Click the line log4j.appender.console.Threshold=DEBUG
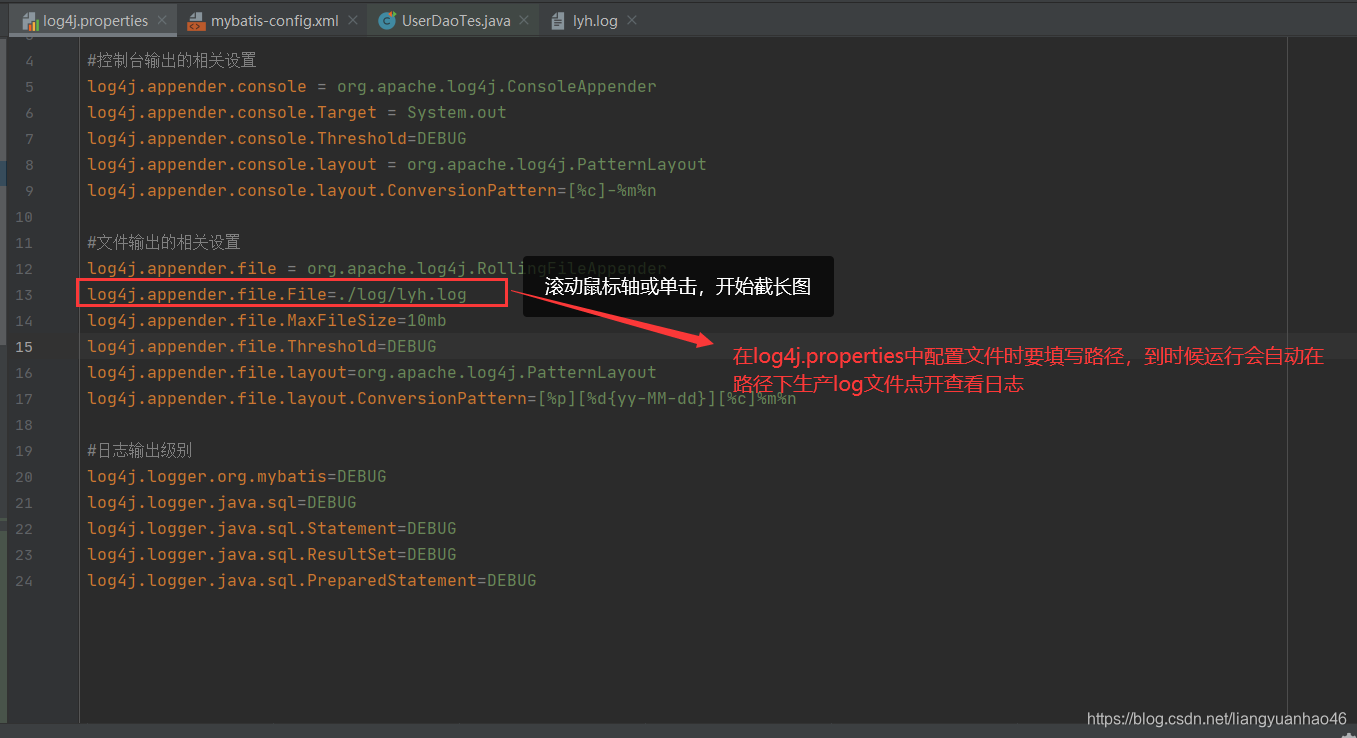Image resolution: width=1357 pixels, height=738 pixels. (277, 139)
